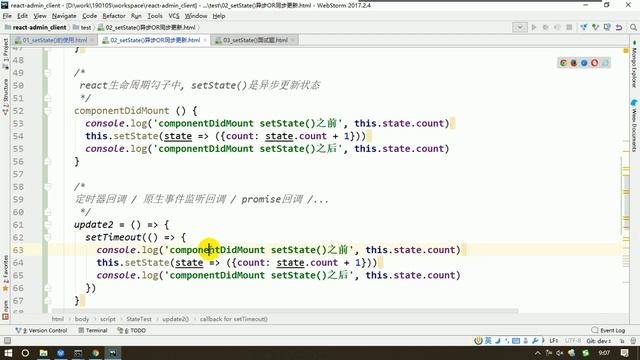This screenshot has height=360, width=640.
Task: Click the LF line separator selector
Action: tap(553, 341)
